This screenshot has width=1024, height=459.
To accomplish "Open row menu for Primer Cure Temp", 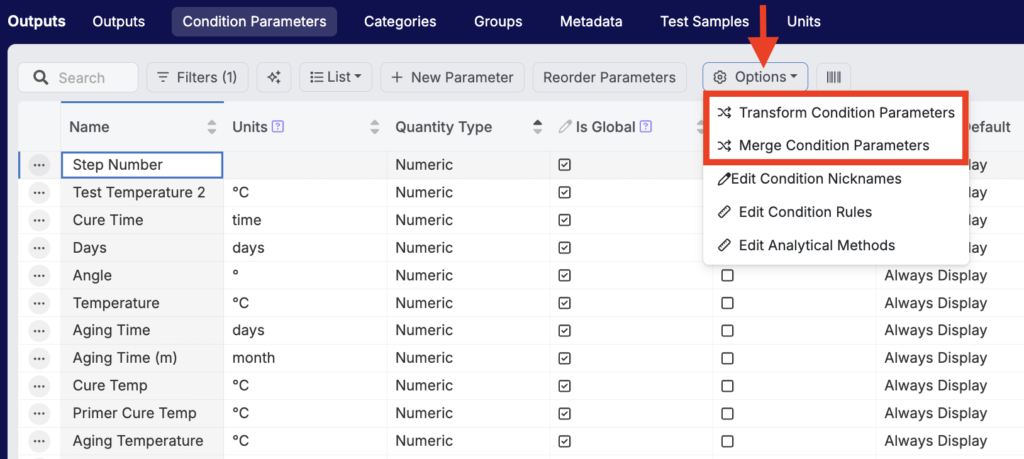I will pos(39,413).
